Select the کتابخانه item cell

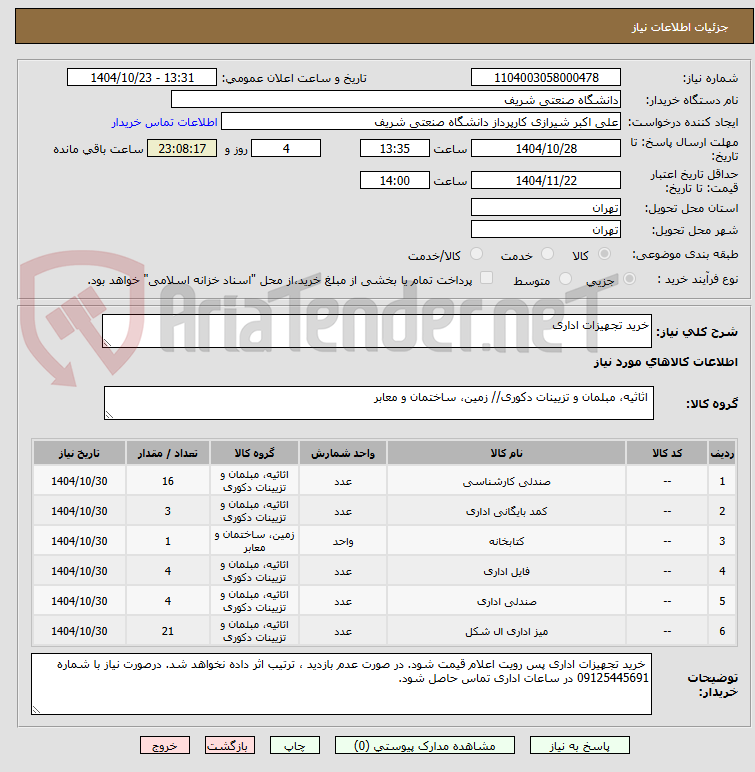[506, 541]
